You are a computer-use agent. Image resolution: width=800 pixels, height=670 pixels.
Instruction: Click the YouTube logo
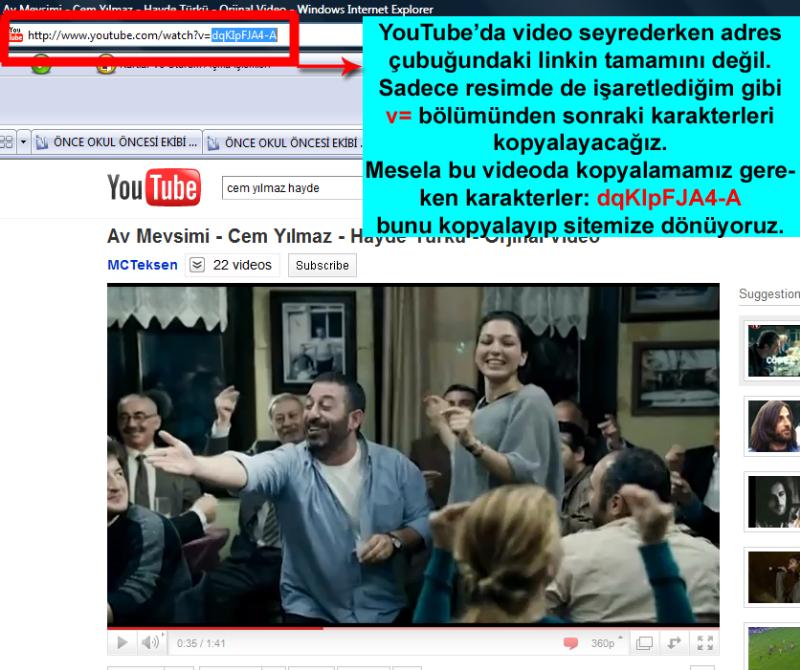[154, 187]
